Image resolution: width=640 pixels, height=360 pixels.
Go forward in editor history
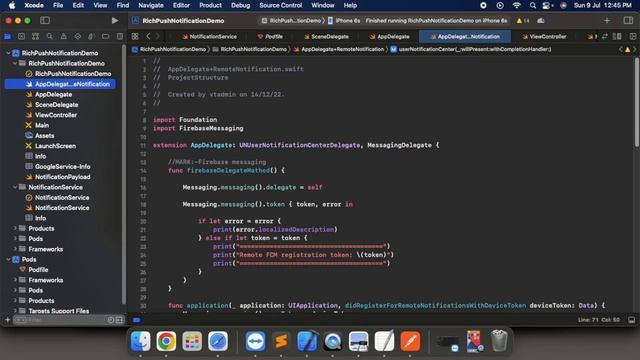[x=157, y=36]
